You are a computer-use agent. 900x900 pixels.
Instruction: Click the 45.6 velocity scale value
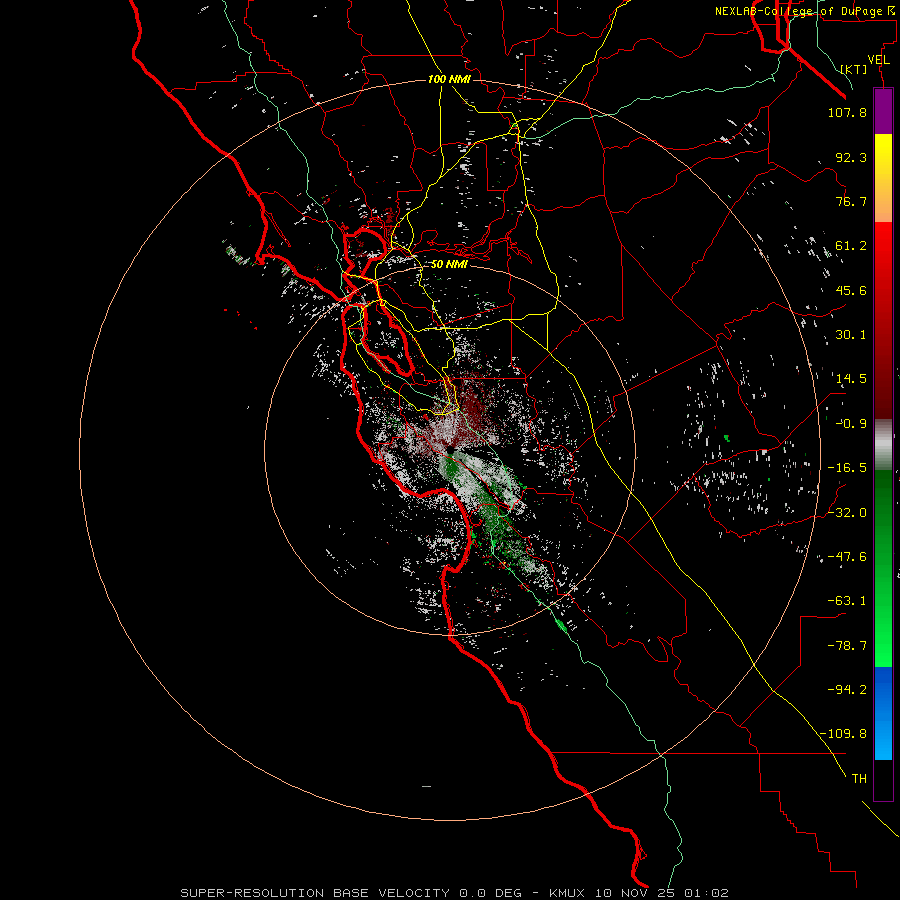[x=851, y=290]
